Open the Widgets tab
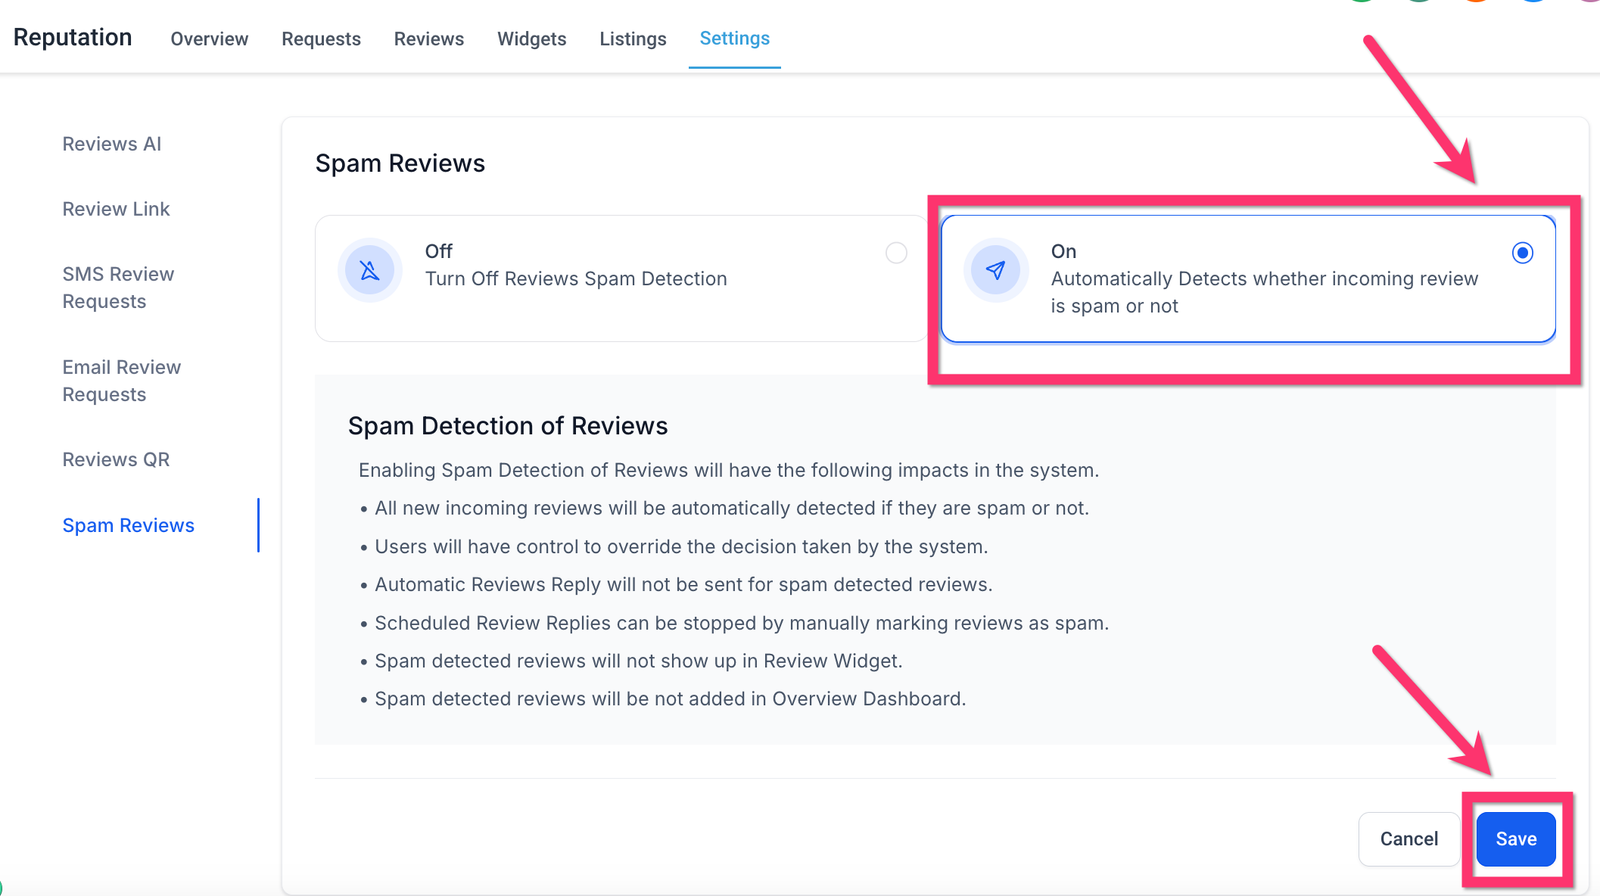The image size is (1600, 896). [x=532, y=39]
